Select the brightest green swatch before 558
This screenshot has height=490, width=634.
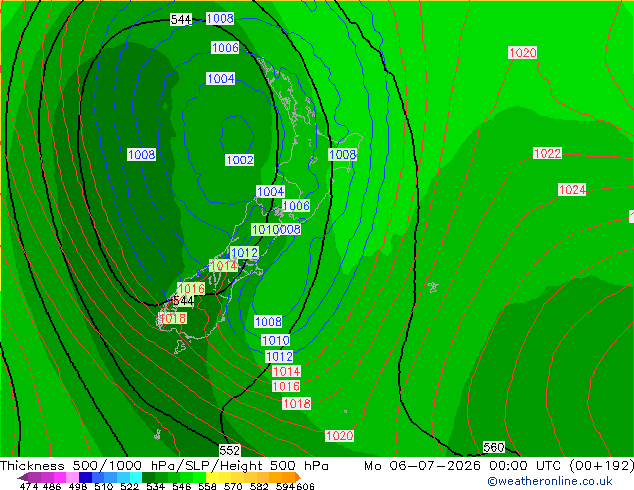[199, 477]
